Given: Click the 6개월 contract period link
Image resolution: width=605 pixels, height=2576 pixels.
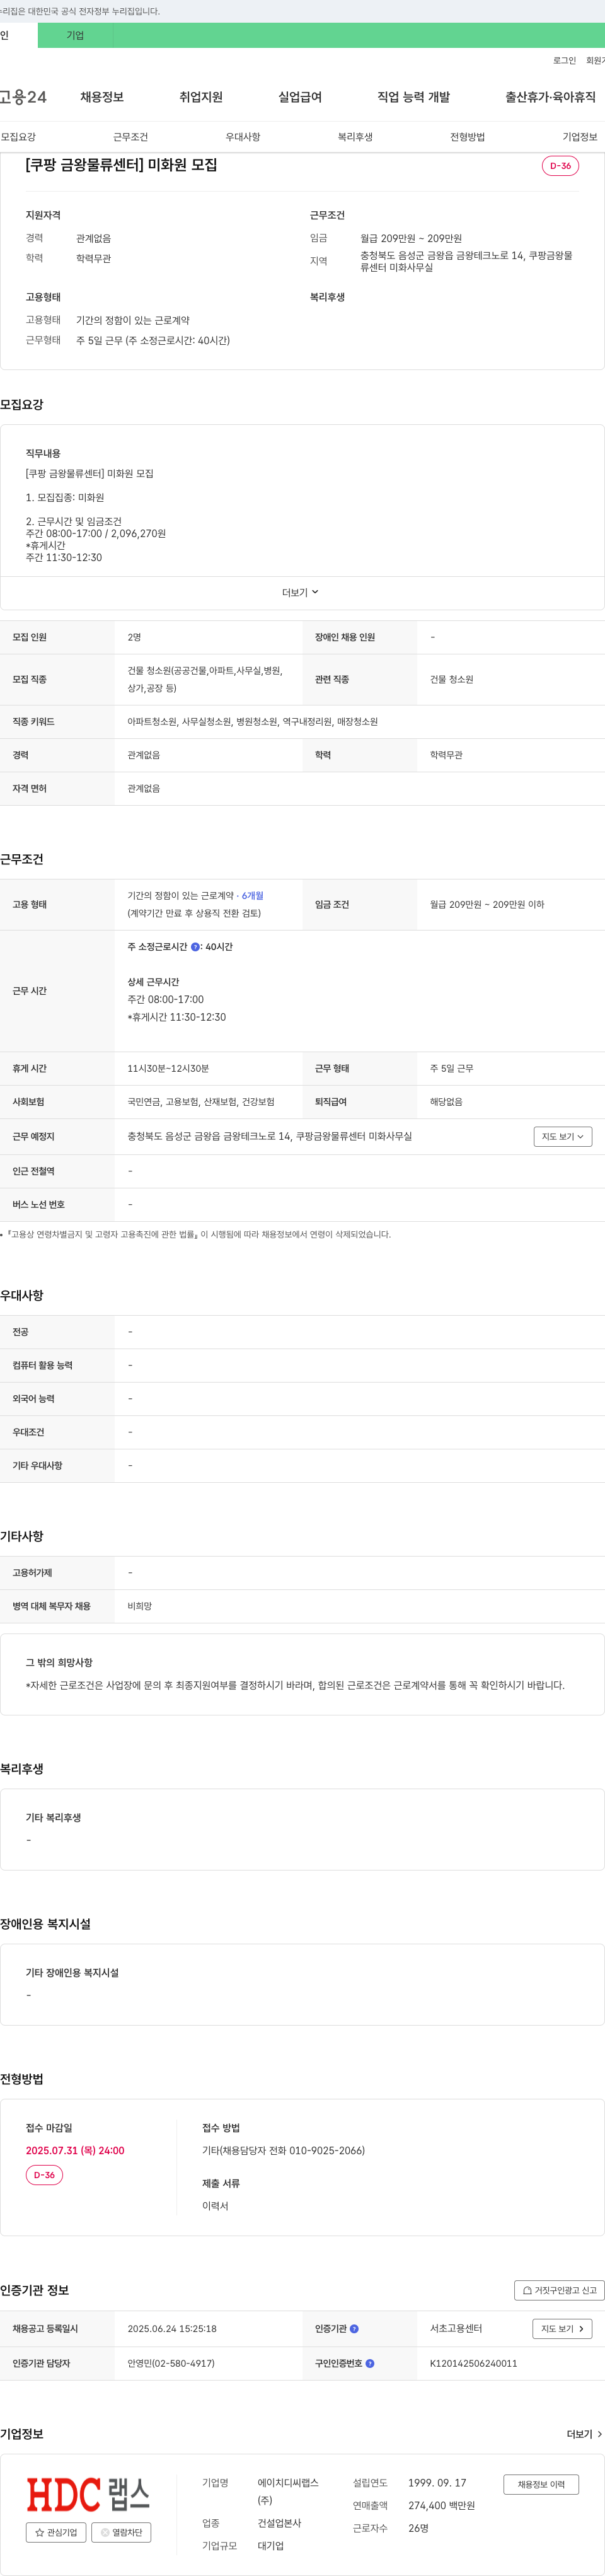Looking at the screenshot, I should pyautogui.click(x=252, y=896).
